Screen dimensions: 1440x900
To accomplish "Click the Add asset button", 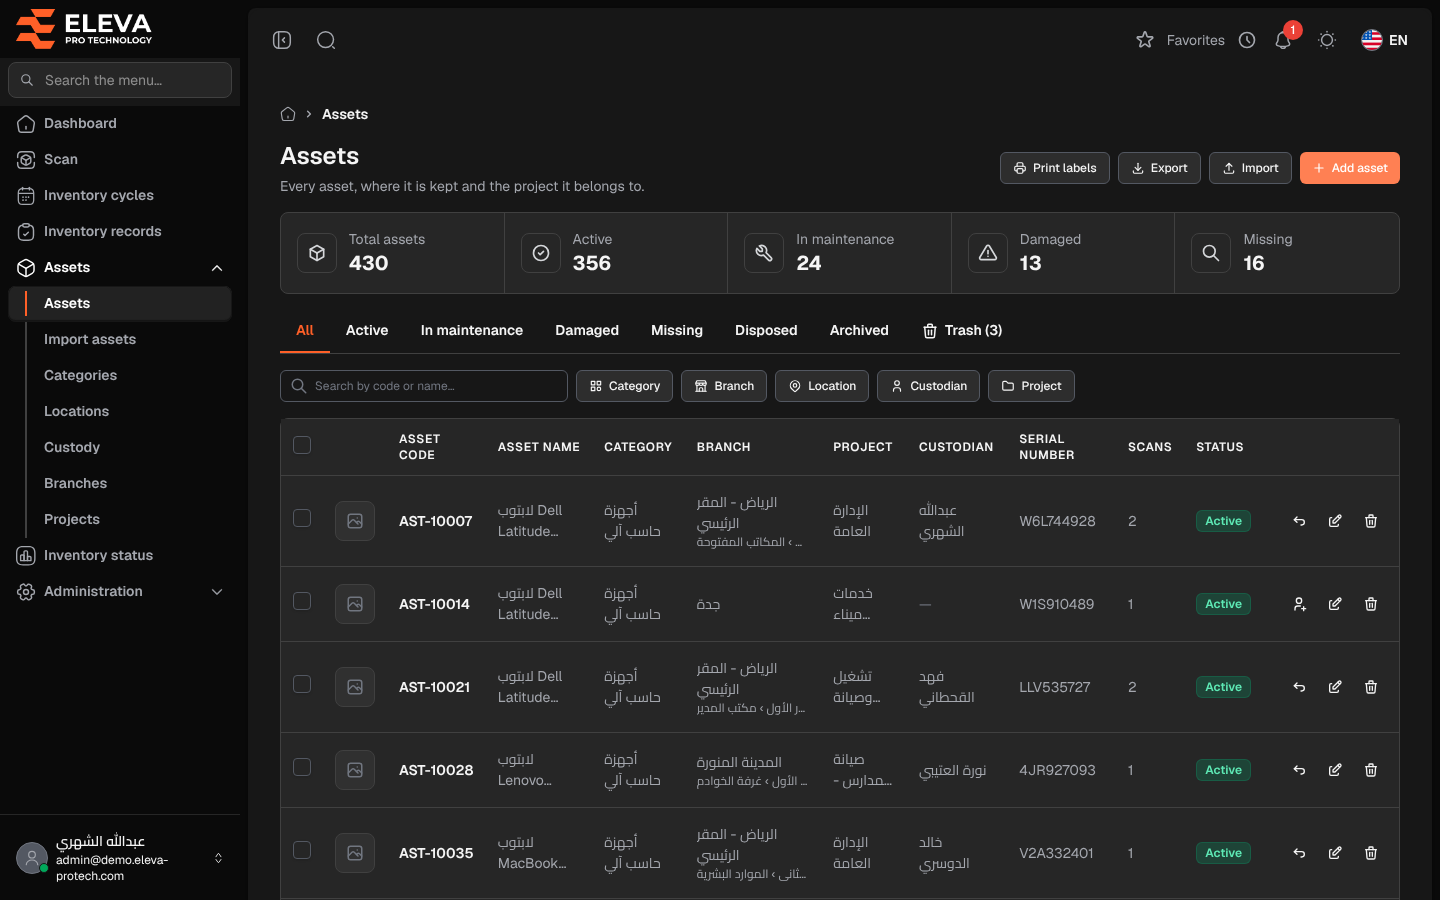I will 1350,168.
